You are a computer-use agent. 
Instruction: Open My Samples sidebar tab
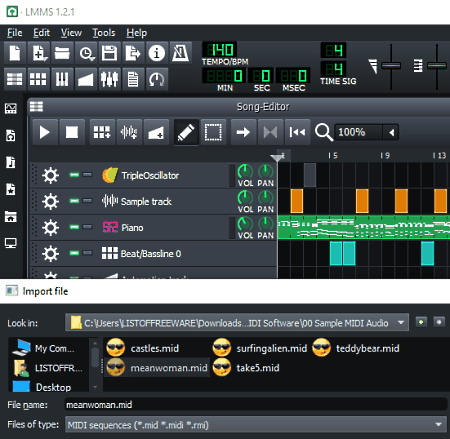click(11, 162)
